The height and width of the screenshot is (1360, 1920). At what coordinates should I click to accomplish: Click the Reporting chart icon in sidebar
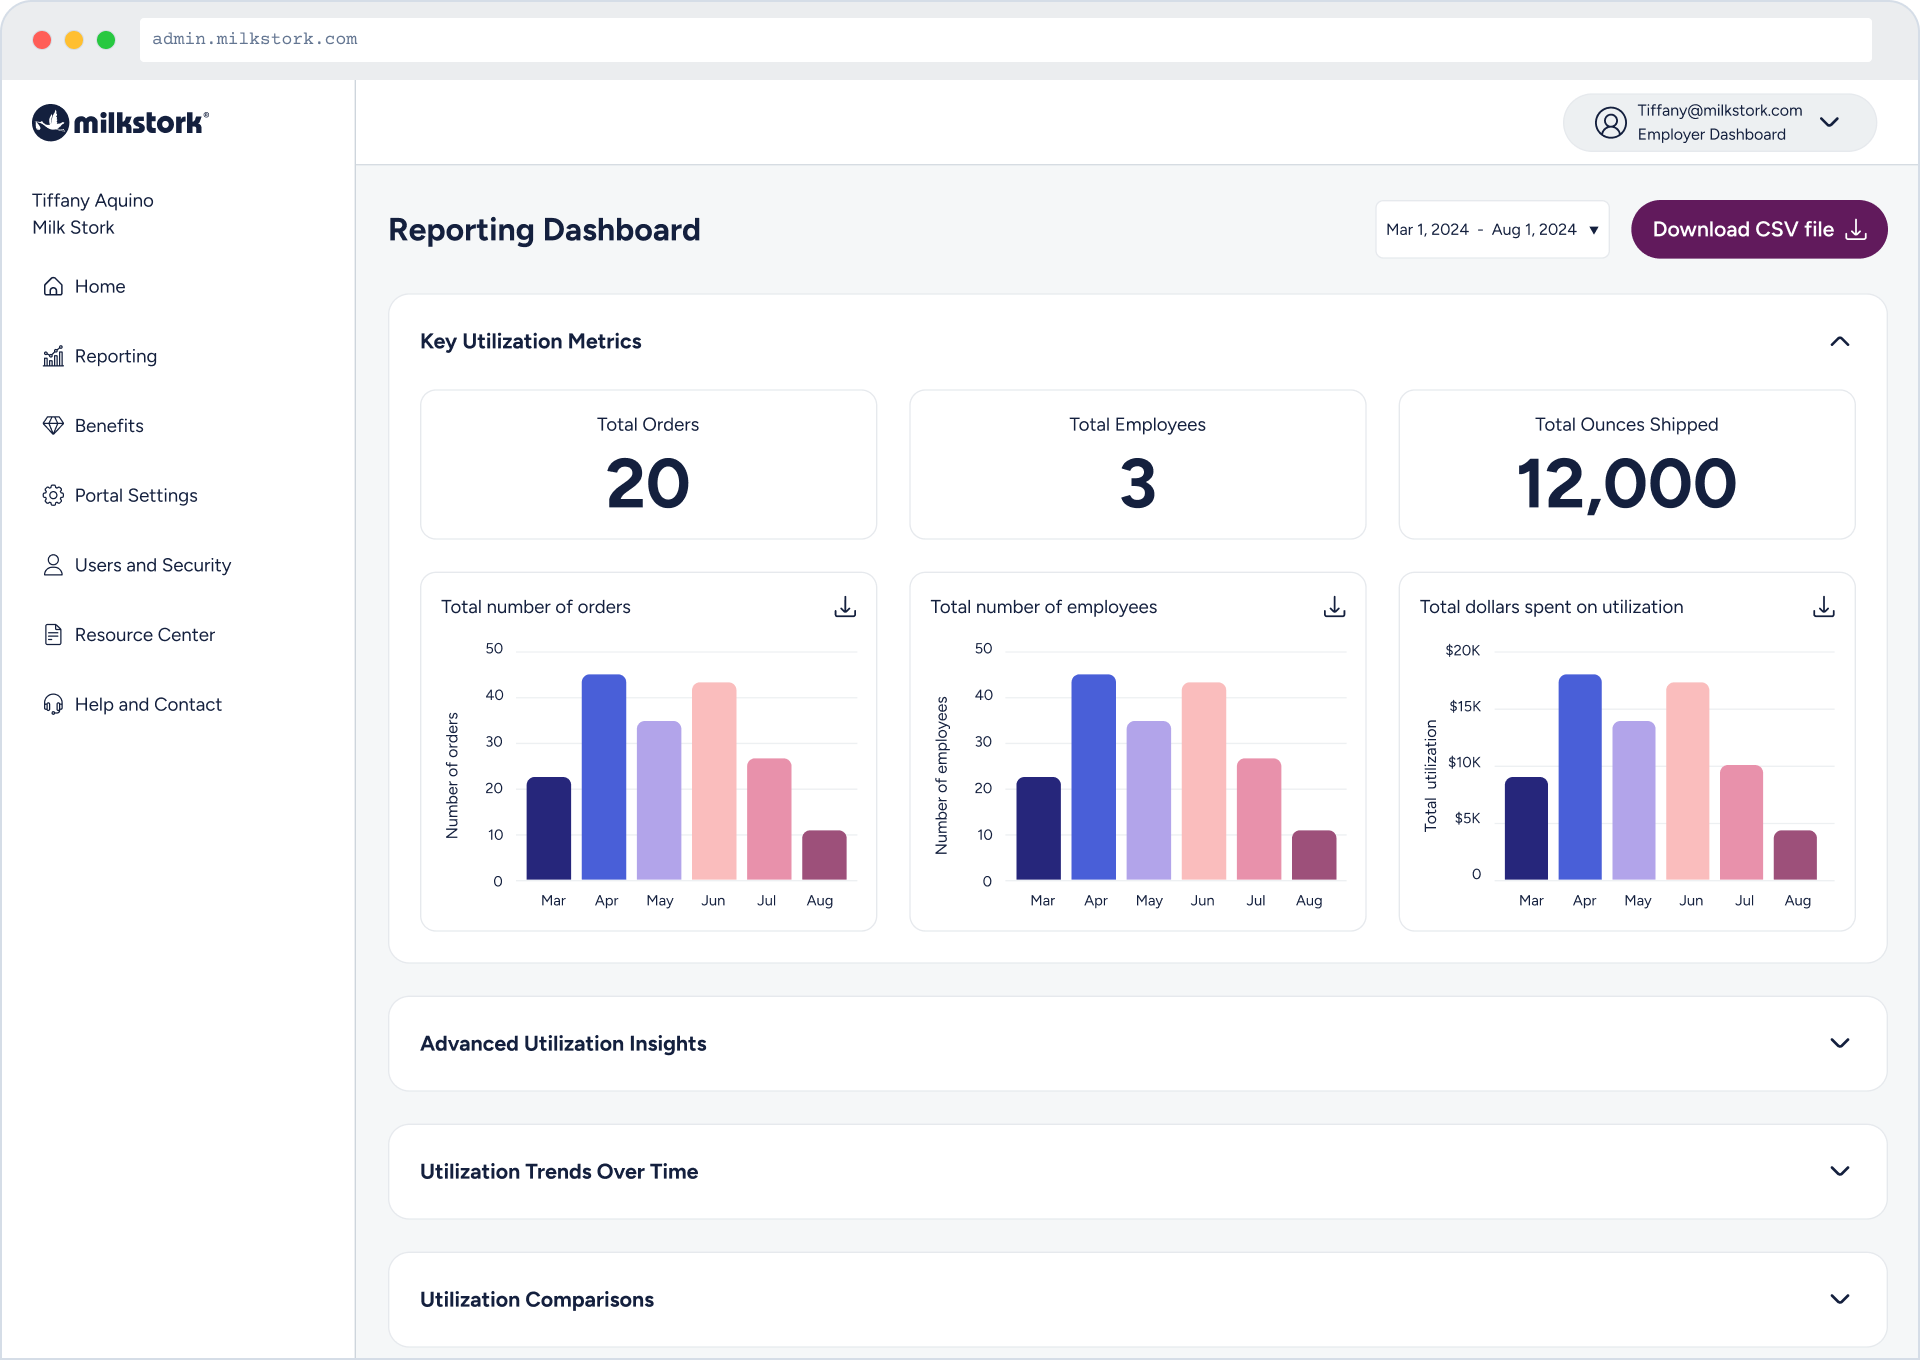(x=53, y=357)
